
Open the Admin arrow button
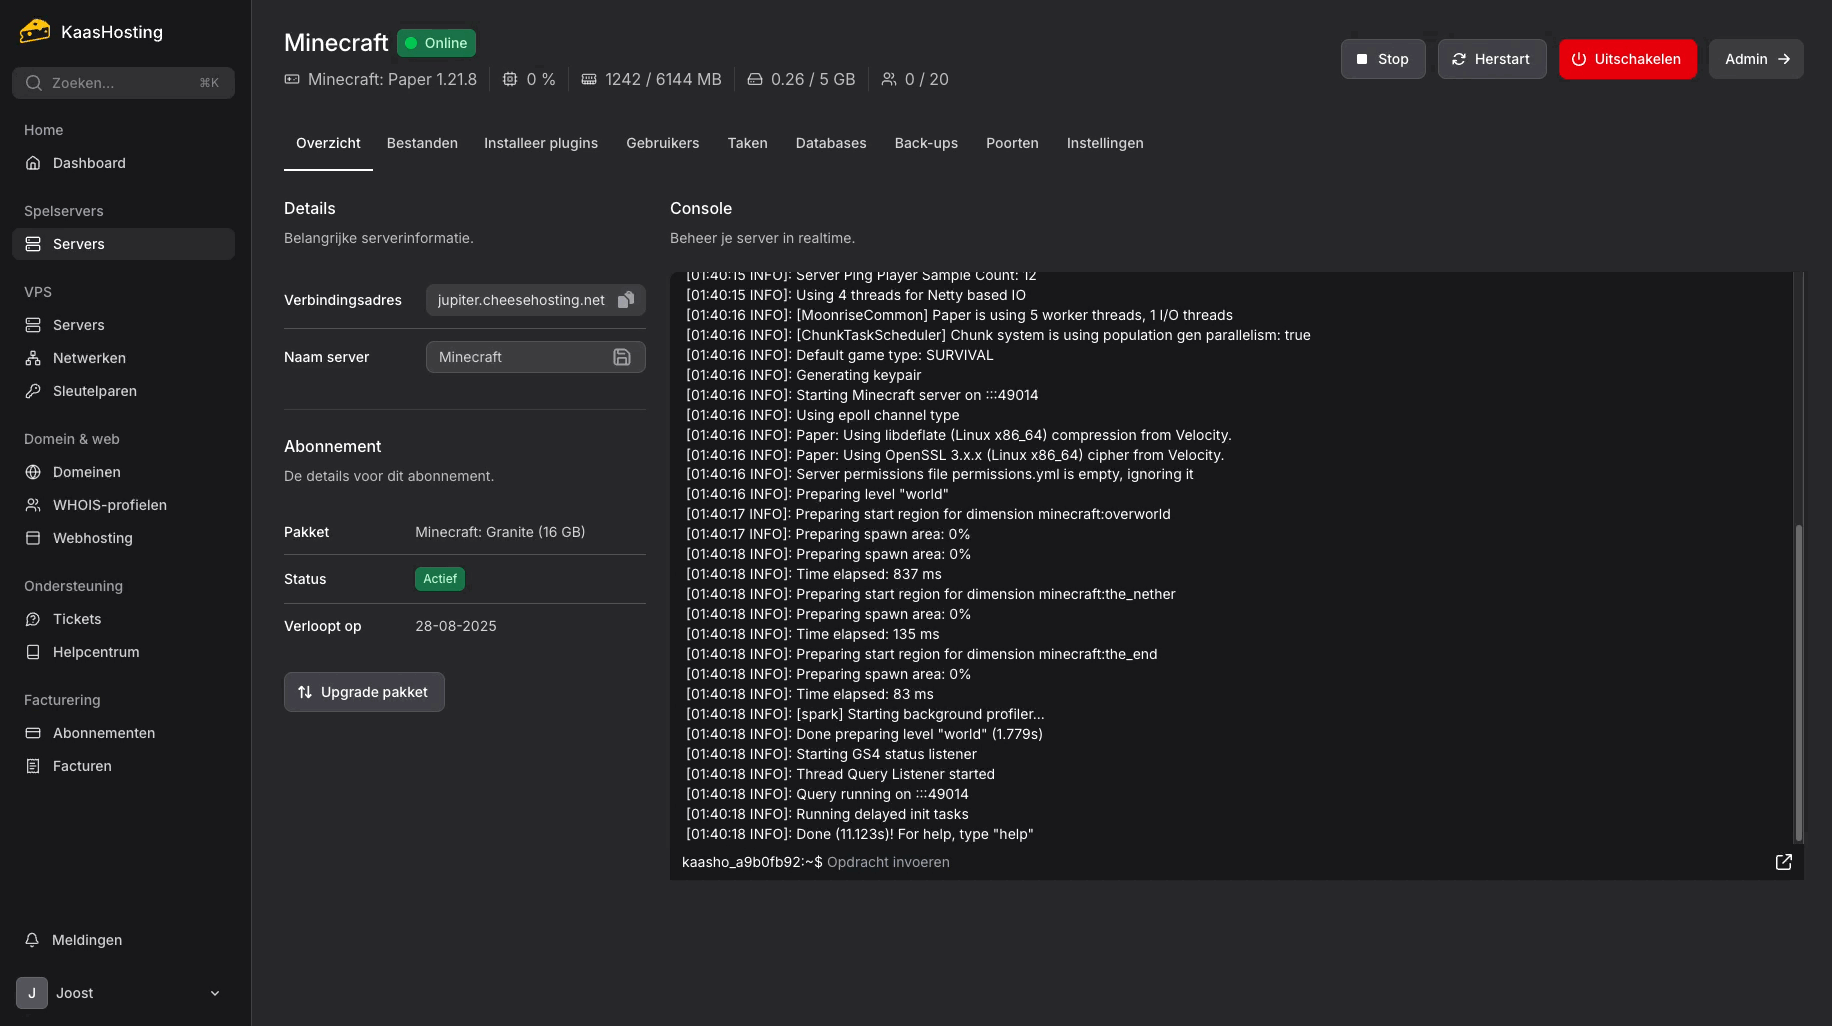[x=1755, y=59]
